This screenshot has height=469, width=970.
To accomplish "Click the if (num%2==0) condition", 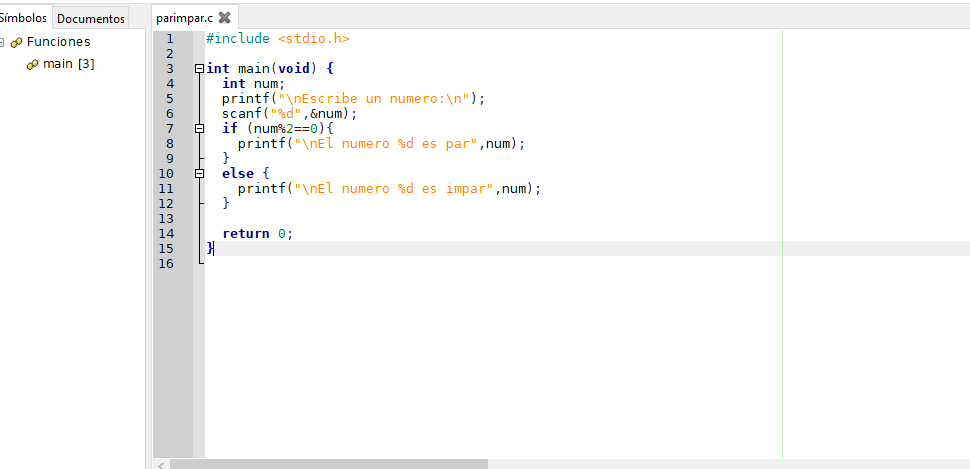I will tap(278, 129).
